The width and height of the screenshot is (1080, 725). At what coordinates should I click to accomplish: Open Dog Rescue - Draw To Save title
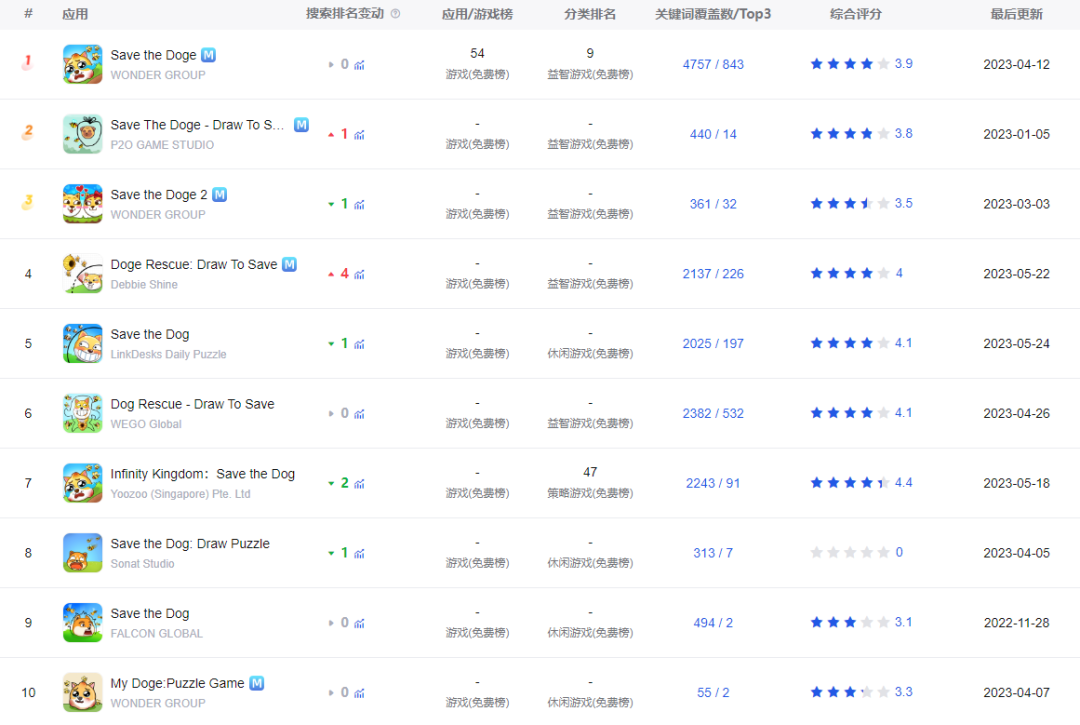[192, 404]
